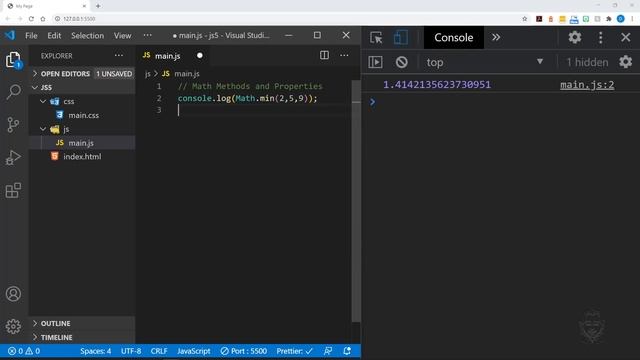Image resolution: width=640 pixels, height=360 pixels.
Task: Open the Extensions view
Action: [x=13, y=190]
